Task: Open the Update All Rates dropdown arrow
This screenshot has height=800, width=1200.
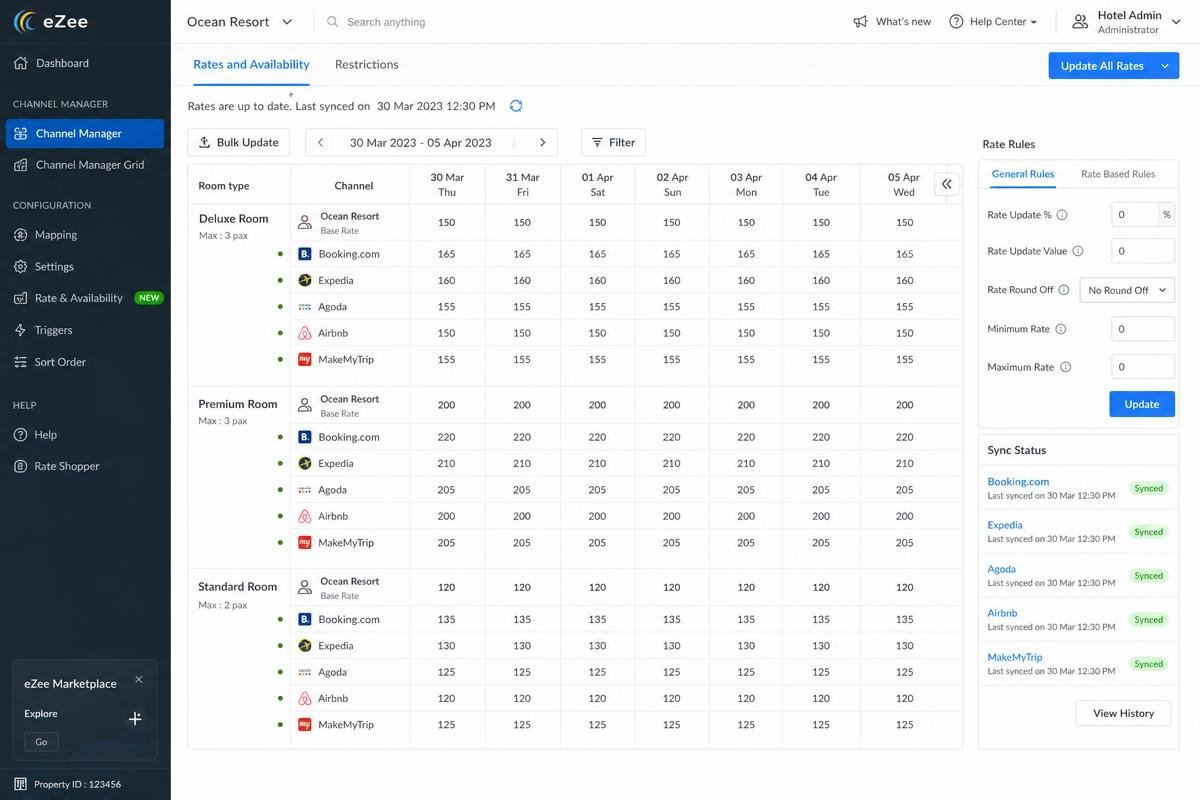Action: coord(1165,66)
